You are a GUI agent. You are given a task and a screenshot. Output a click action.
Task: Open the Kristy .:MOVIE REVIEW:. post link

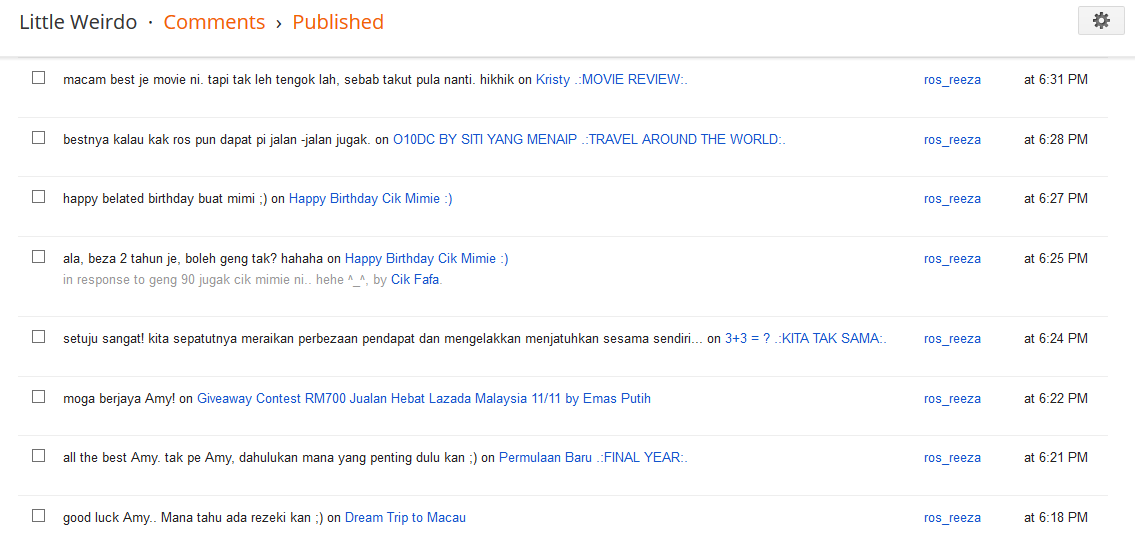point(612,80)
